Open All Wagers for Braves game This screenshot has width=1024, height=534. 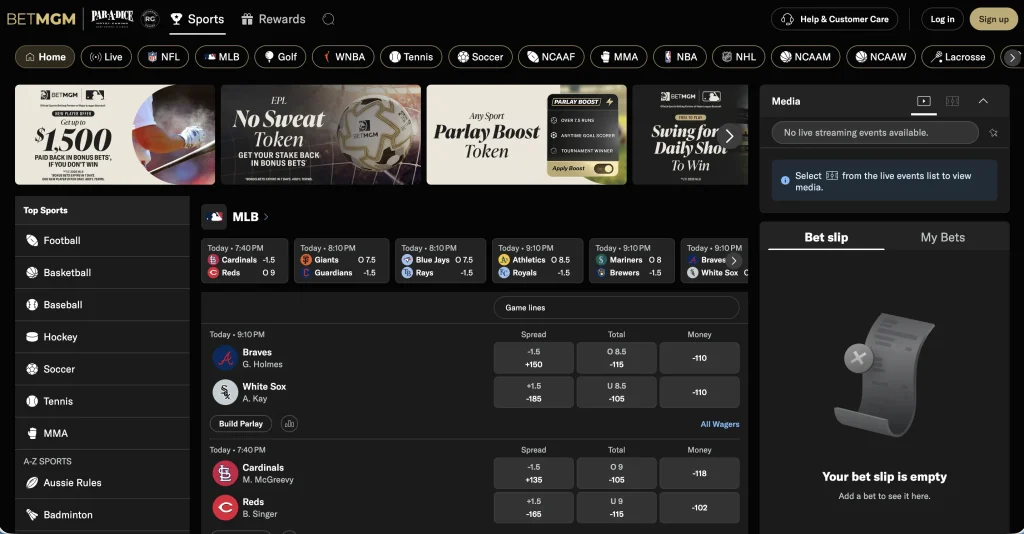pos(720,424)
